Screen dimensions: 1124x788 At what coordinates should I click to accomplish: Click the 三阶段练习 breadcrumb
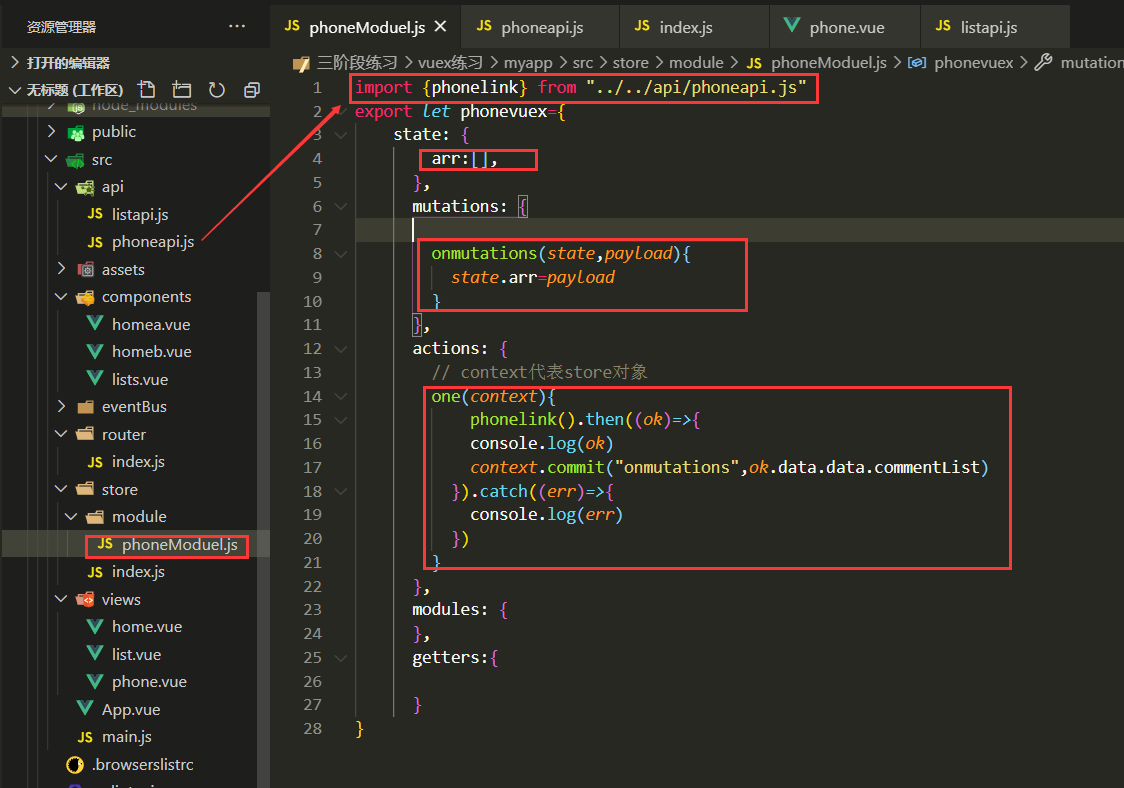[358, 63]
